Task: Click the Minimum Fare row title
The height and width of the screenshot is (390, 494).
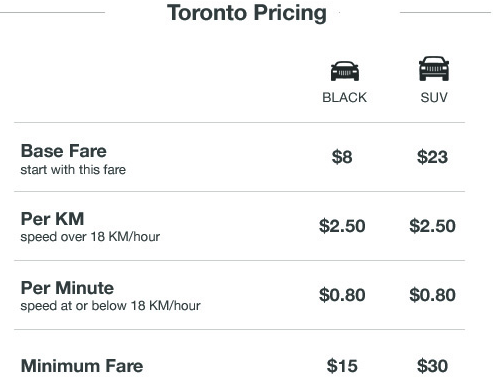Action: (x=82, y=366)
